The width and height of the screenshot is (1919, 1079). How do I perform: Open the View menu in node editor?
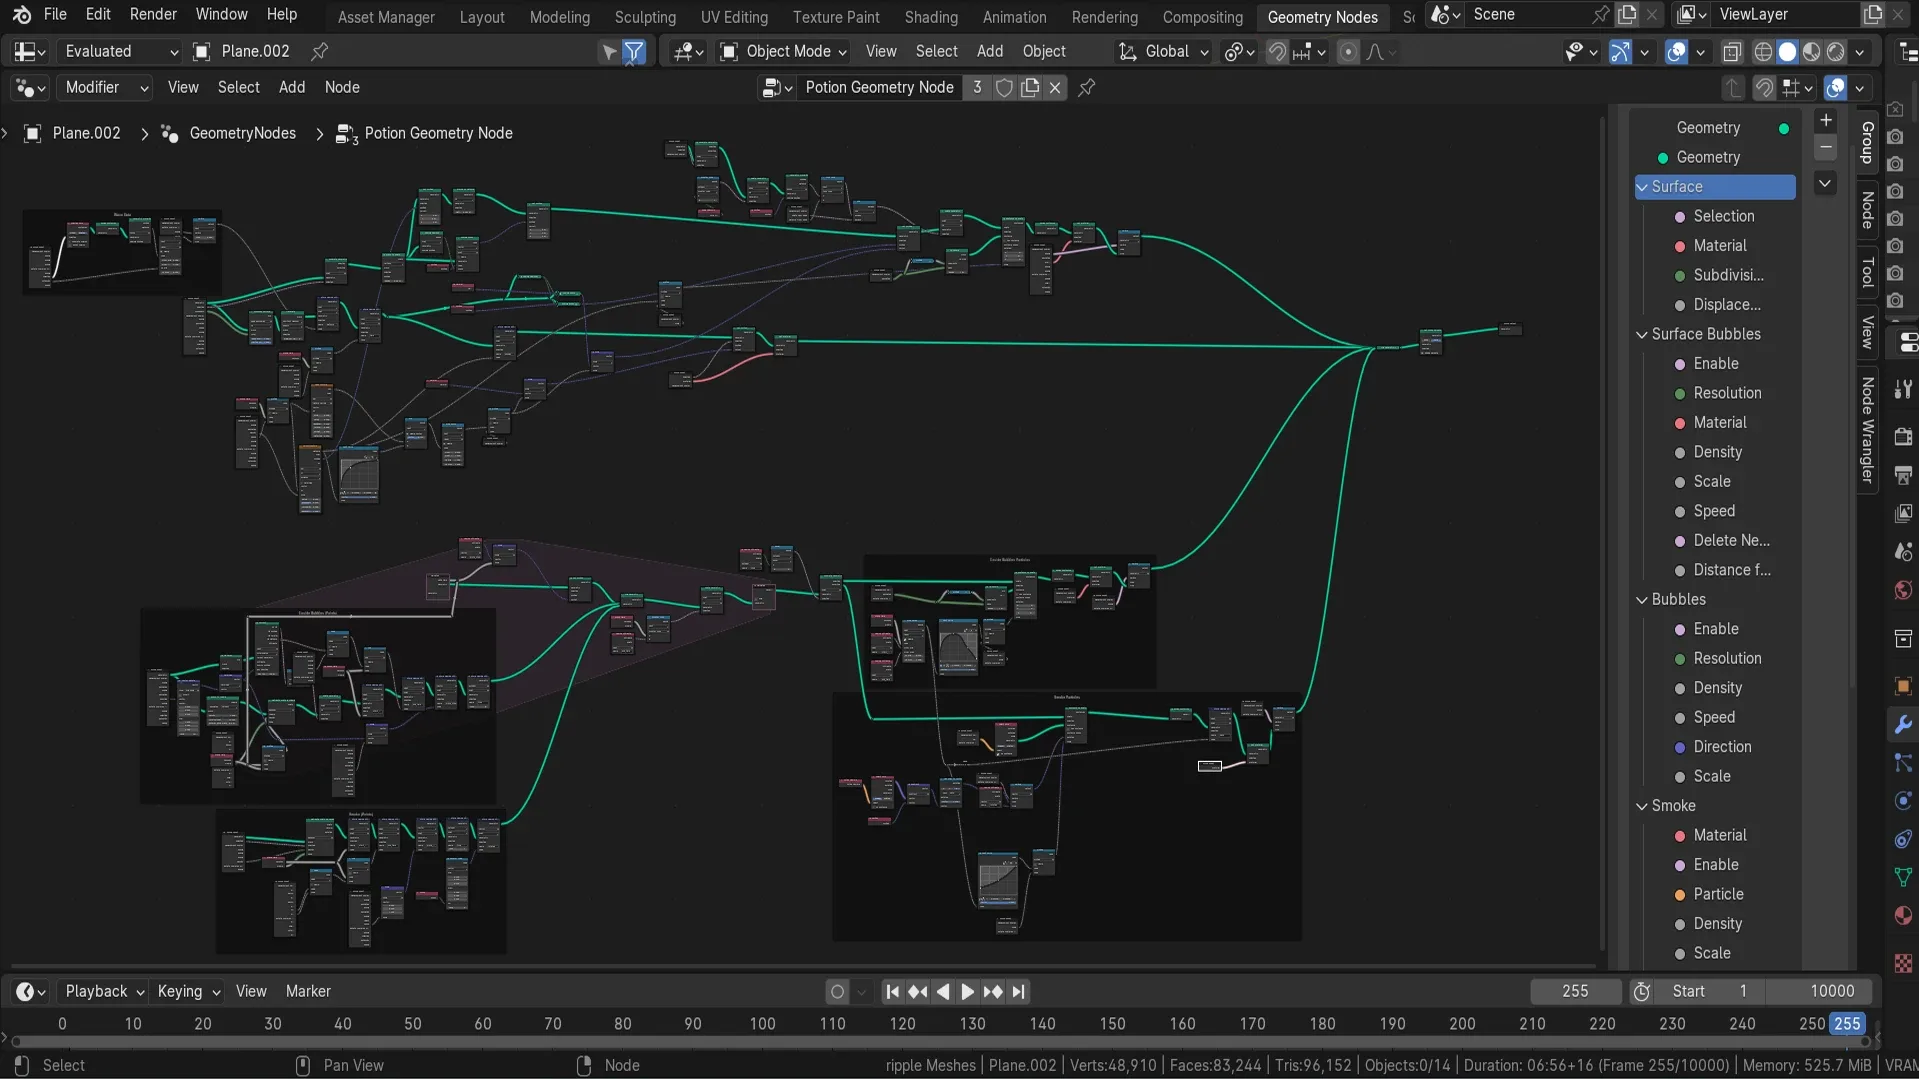183,88
